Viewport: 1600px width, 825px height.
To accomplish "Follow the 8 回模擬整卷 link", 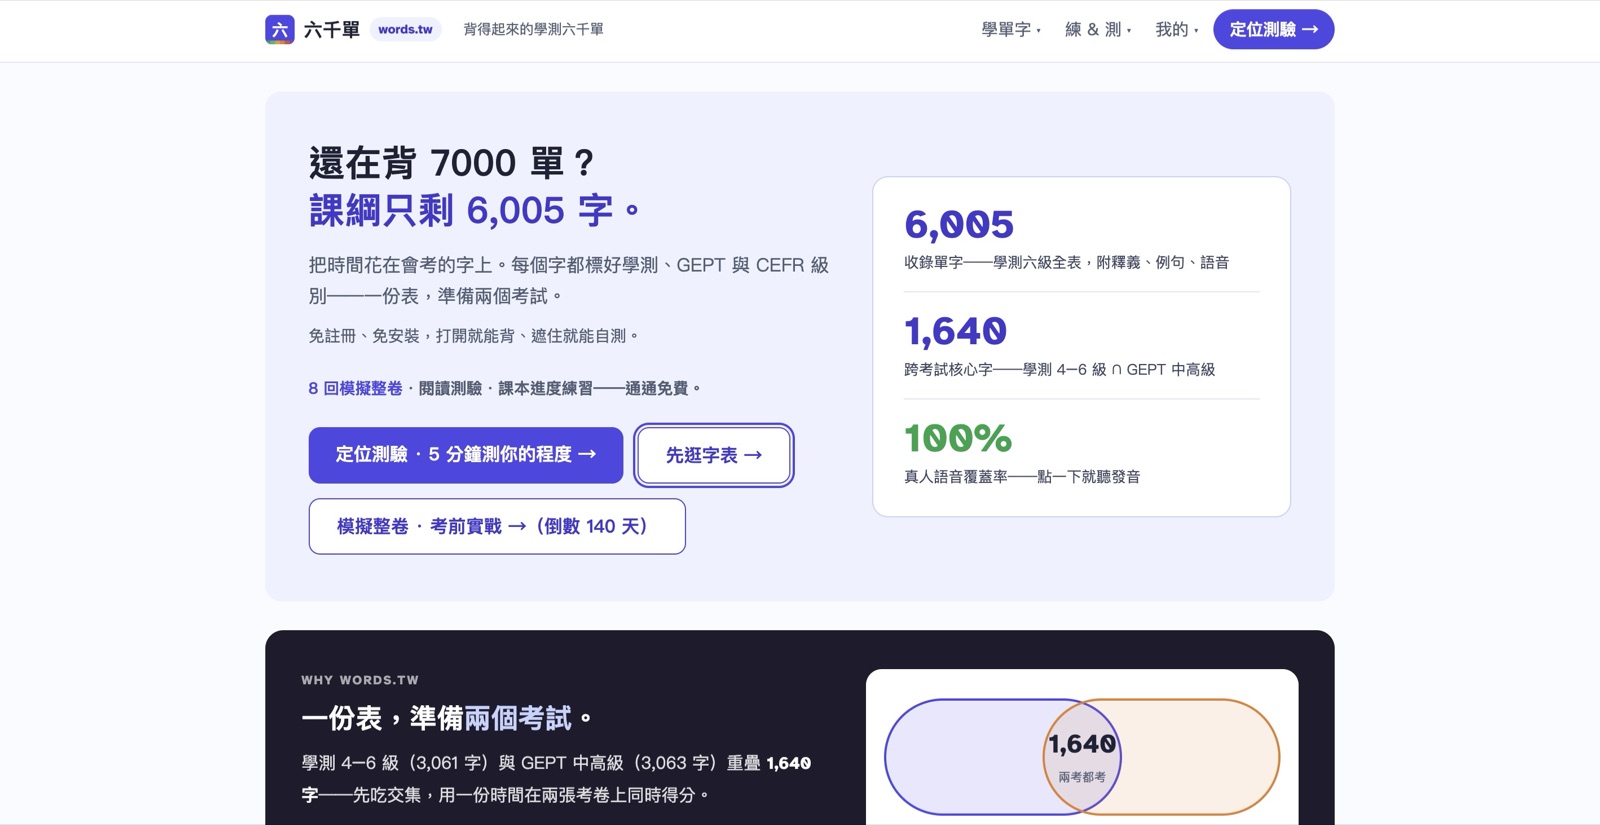I will tap(355, 388).
